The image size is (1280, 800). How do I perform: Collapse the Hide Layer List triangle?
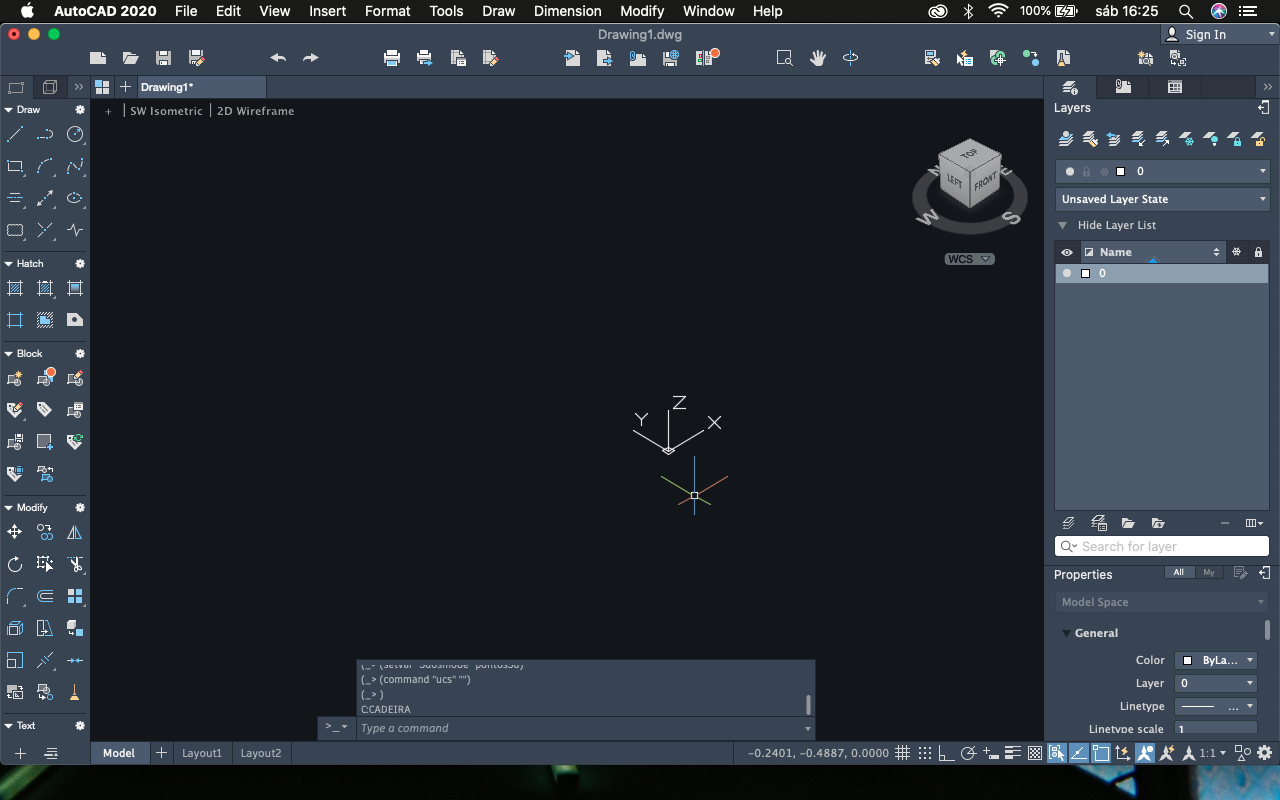point(1063,225)
